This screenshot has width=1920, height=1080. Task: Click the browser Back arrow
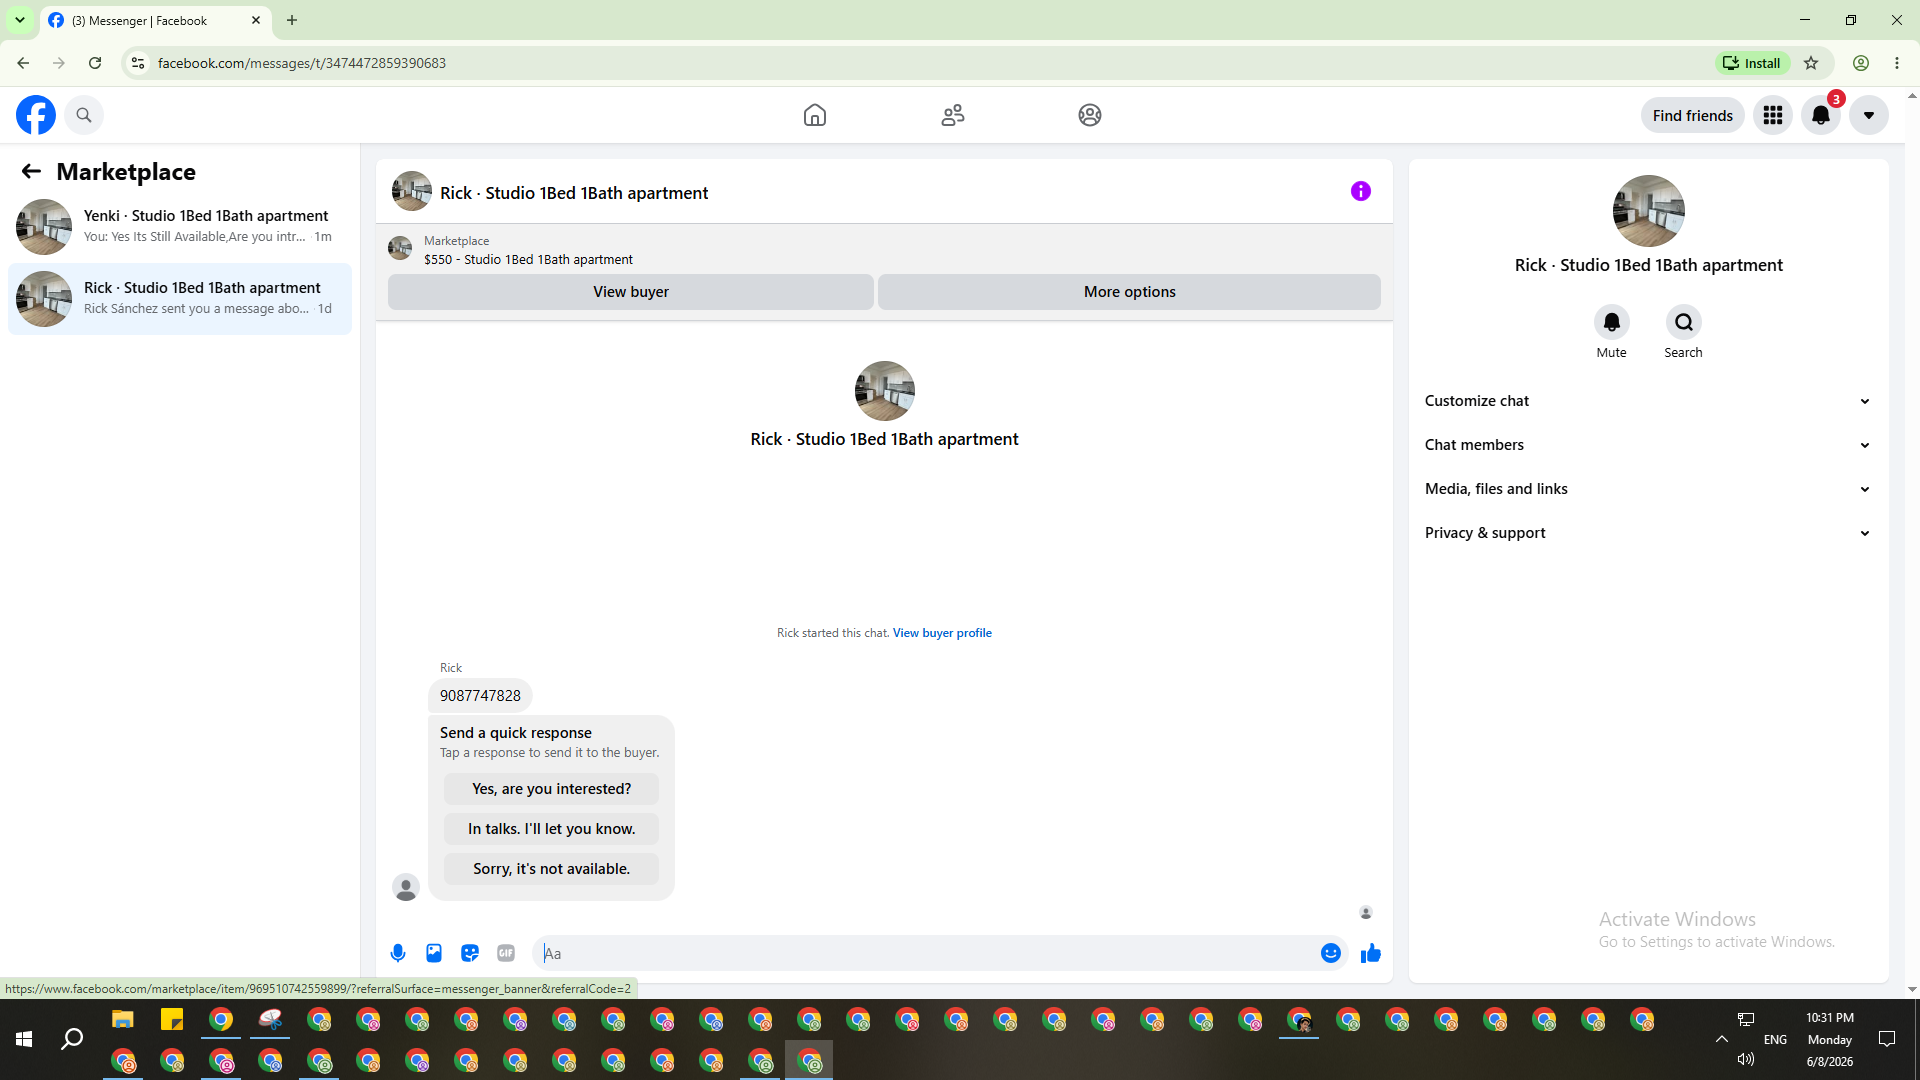(x=23, y=63)
